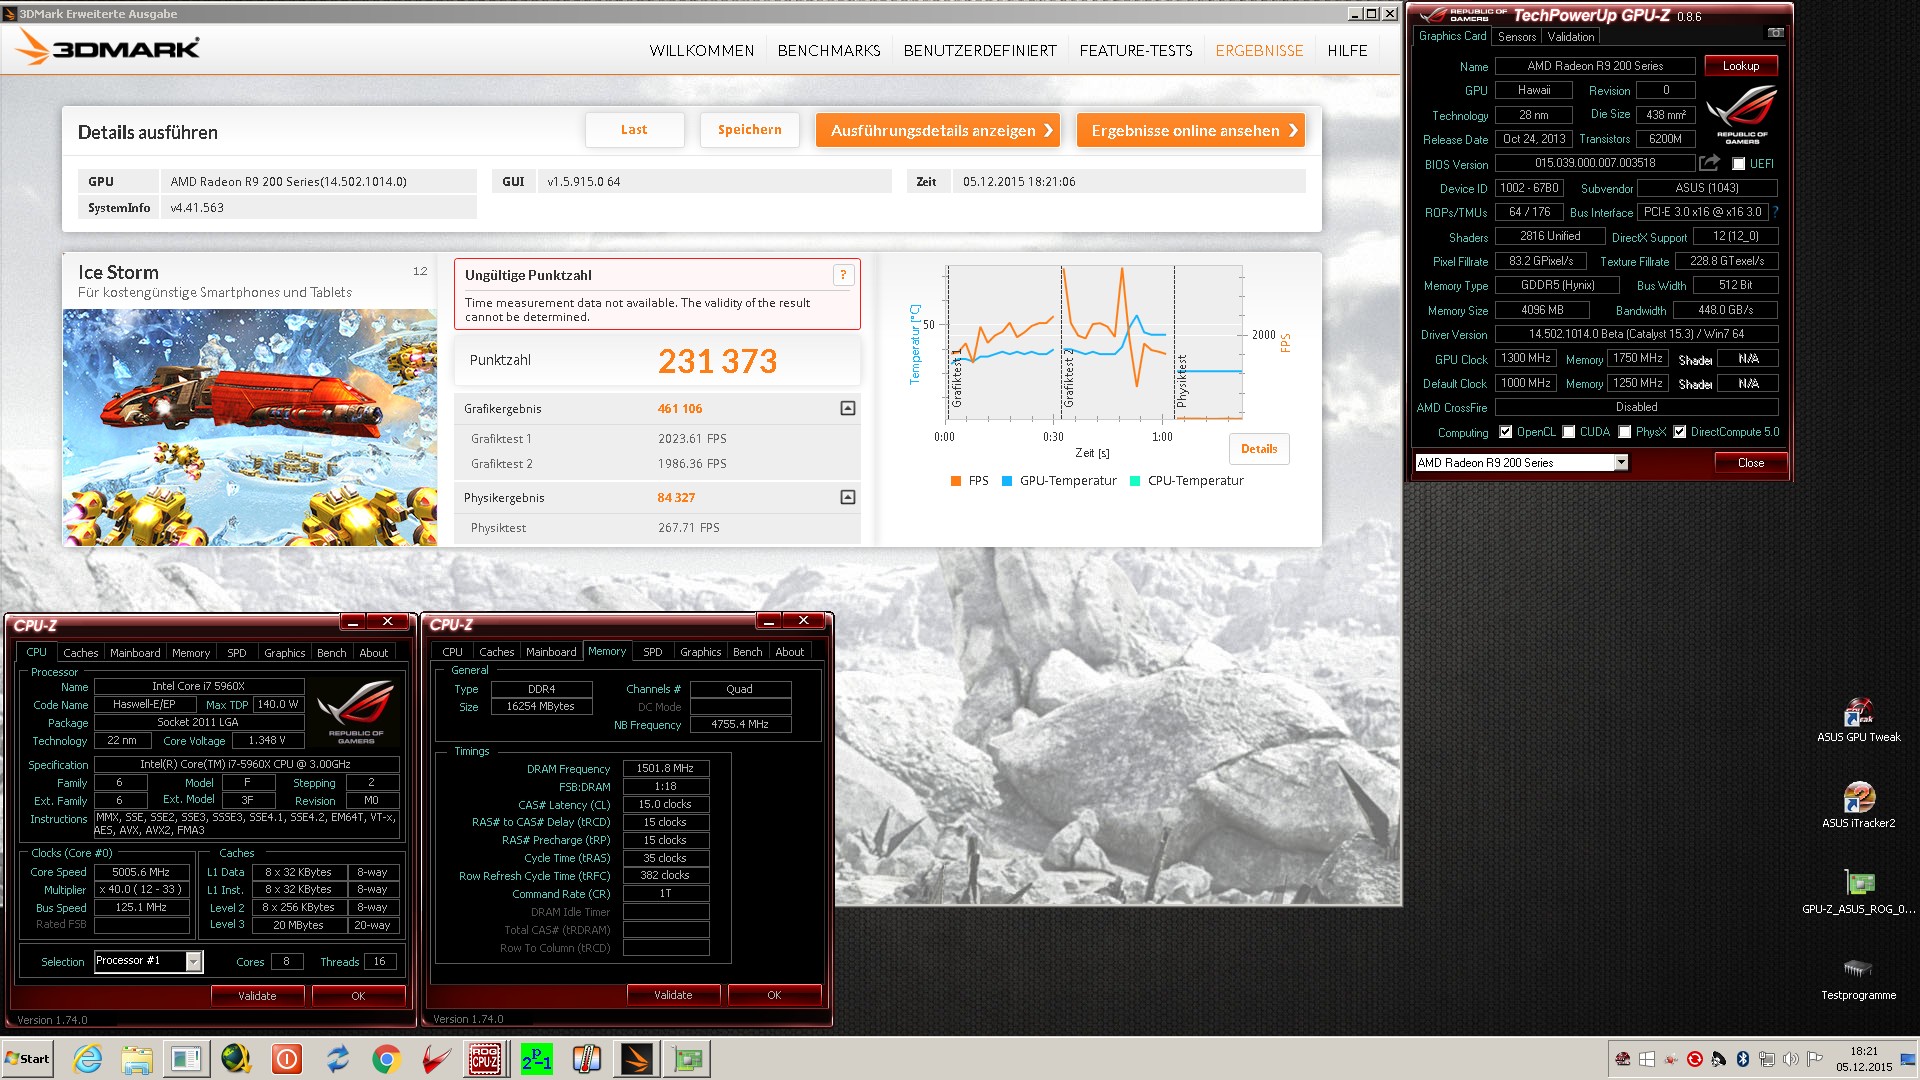Open GPU-Z_ASUS_ROG desktop icon
This screenshot has height=1080, width=1920.
[1858, 892]
